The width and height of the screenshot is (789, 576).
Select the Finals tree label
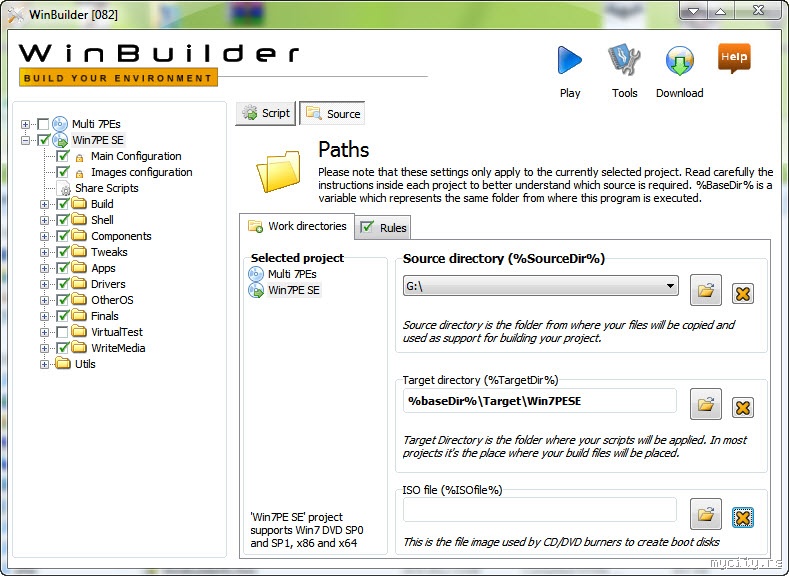coord(105,316)
